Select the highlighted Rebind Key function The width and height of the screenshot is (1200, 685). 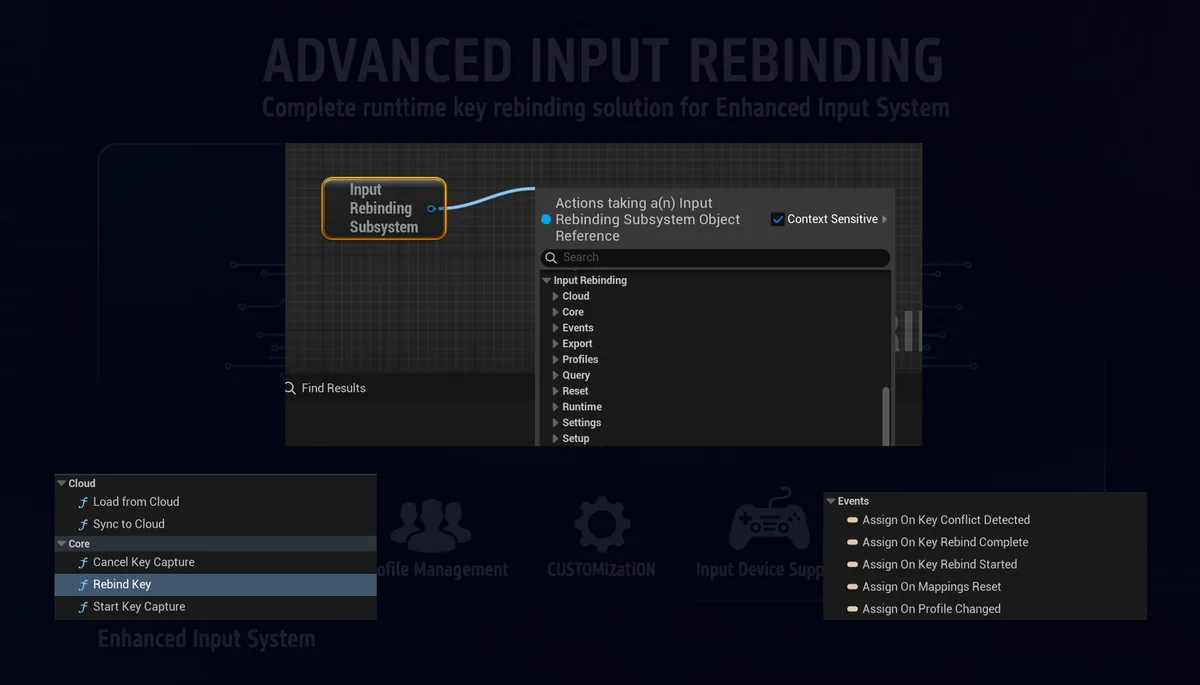pyautogui.click(x=215, y=584)
